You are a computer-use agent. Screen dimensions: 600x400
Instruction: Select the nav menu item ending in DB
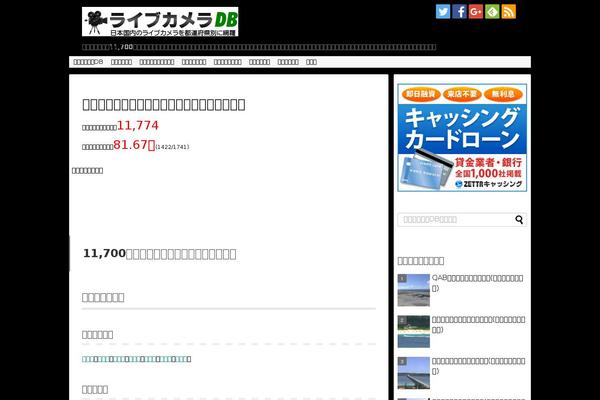88,62
